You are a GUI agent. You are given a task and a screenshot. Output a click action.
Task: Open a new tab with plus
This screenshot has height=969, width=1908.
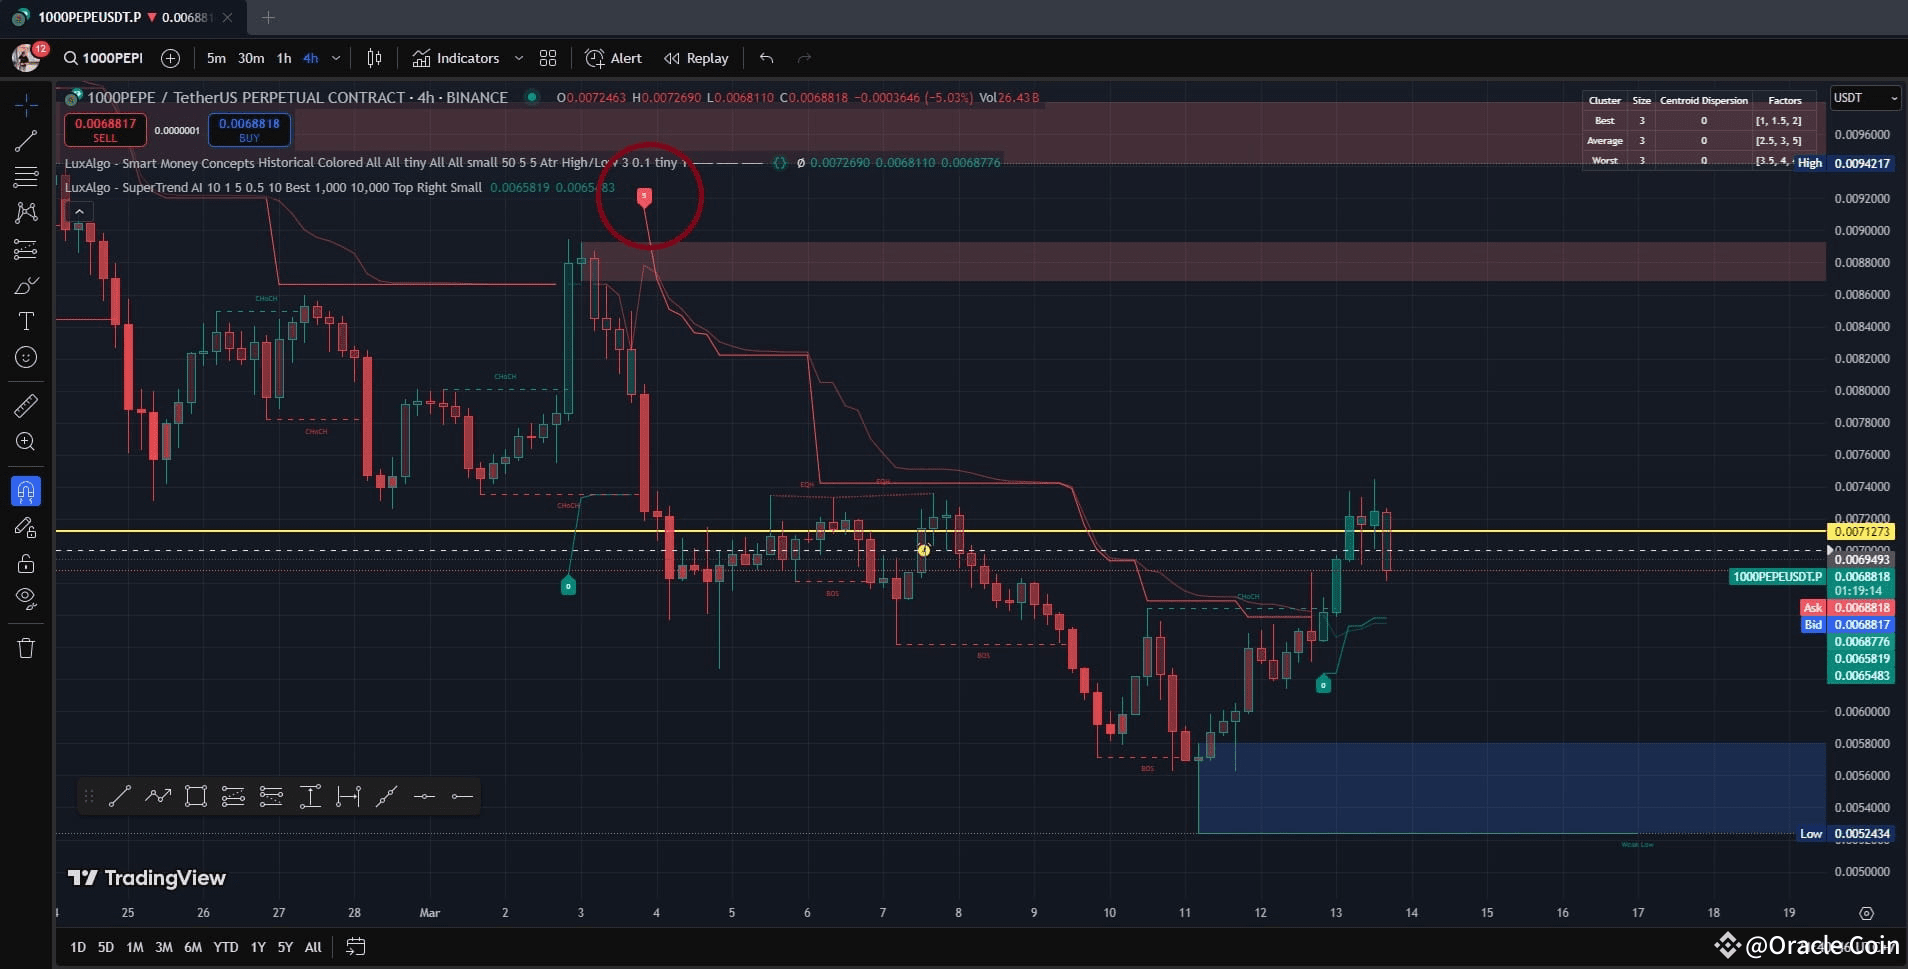268,17
